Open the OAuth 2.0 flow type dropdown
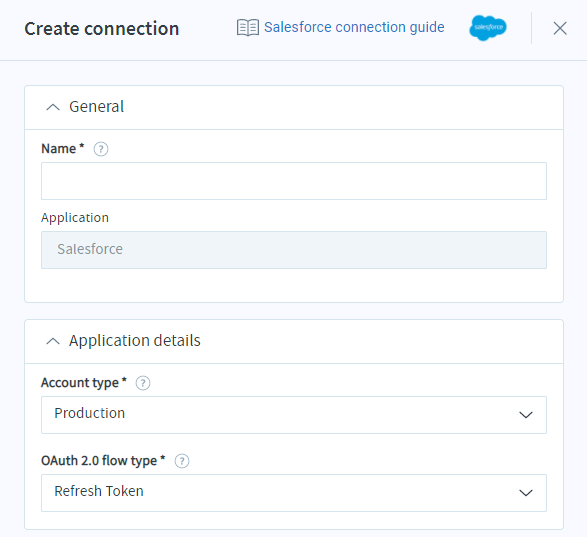Image resolution: width=587 pixels, height=537 pixels. point(294,493)
